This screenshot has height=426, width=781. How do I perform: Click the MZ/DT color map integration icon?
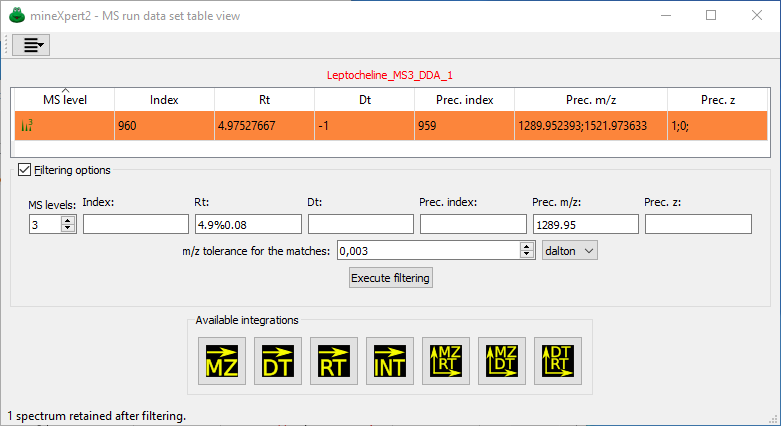click(x=502, y=358)
